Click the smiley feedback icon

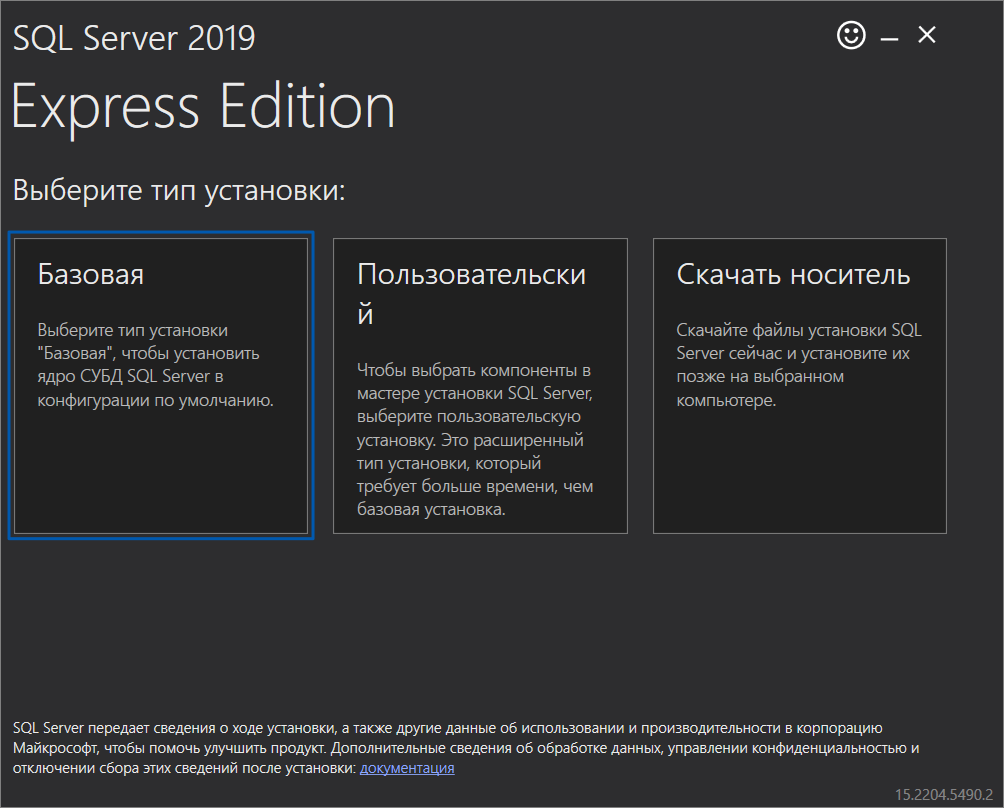851,35
